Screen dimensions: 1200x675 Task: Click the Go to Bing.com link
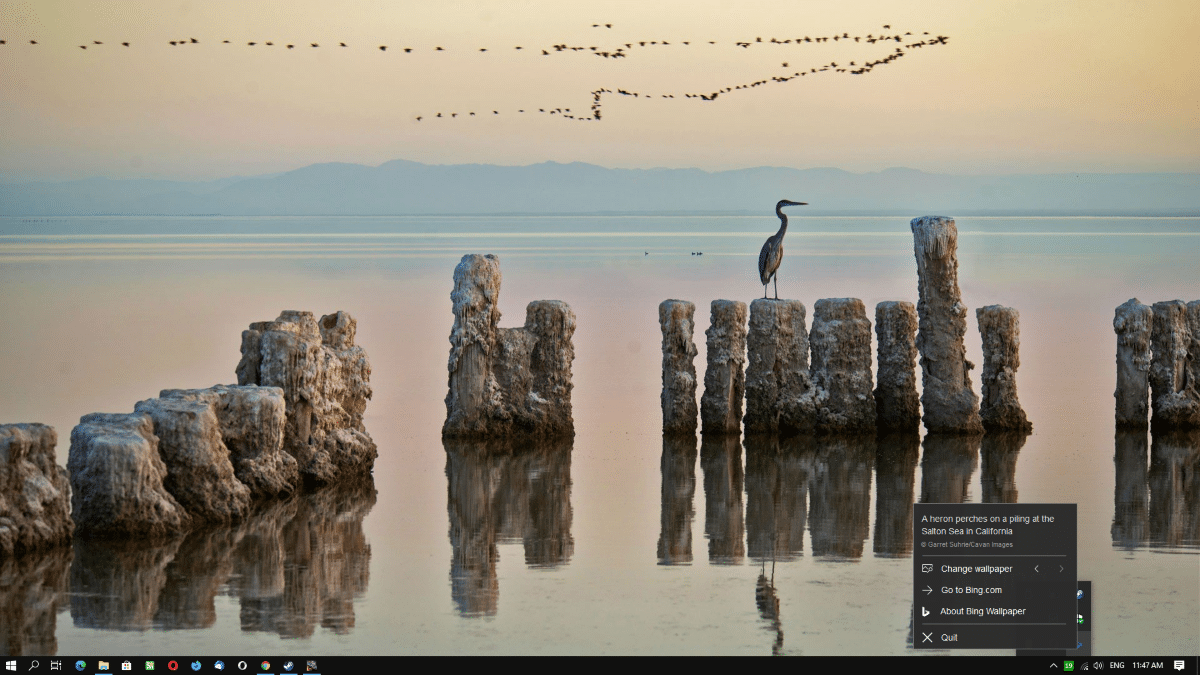(970, 590)
